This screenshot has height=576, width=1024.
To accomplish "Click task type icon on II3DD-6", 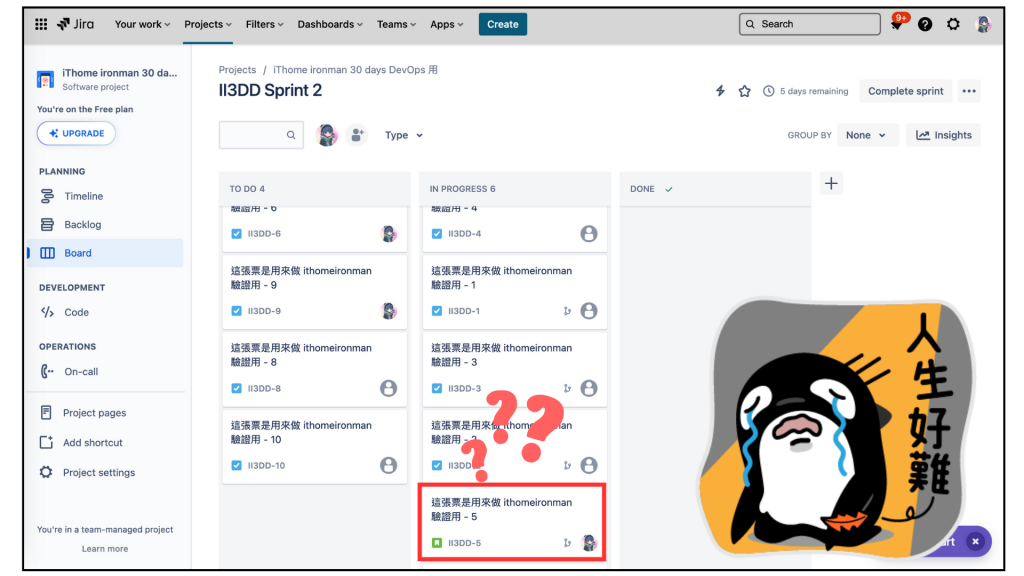I will pyautogui.click(x=236, y=234).
